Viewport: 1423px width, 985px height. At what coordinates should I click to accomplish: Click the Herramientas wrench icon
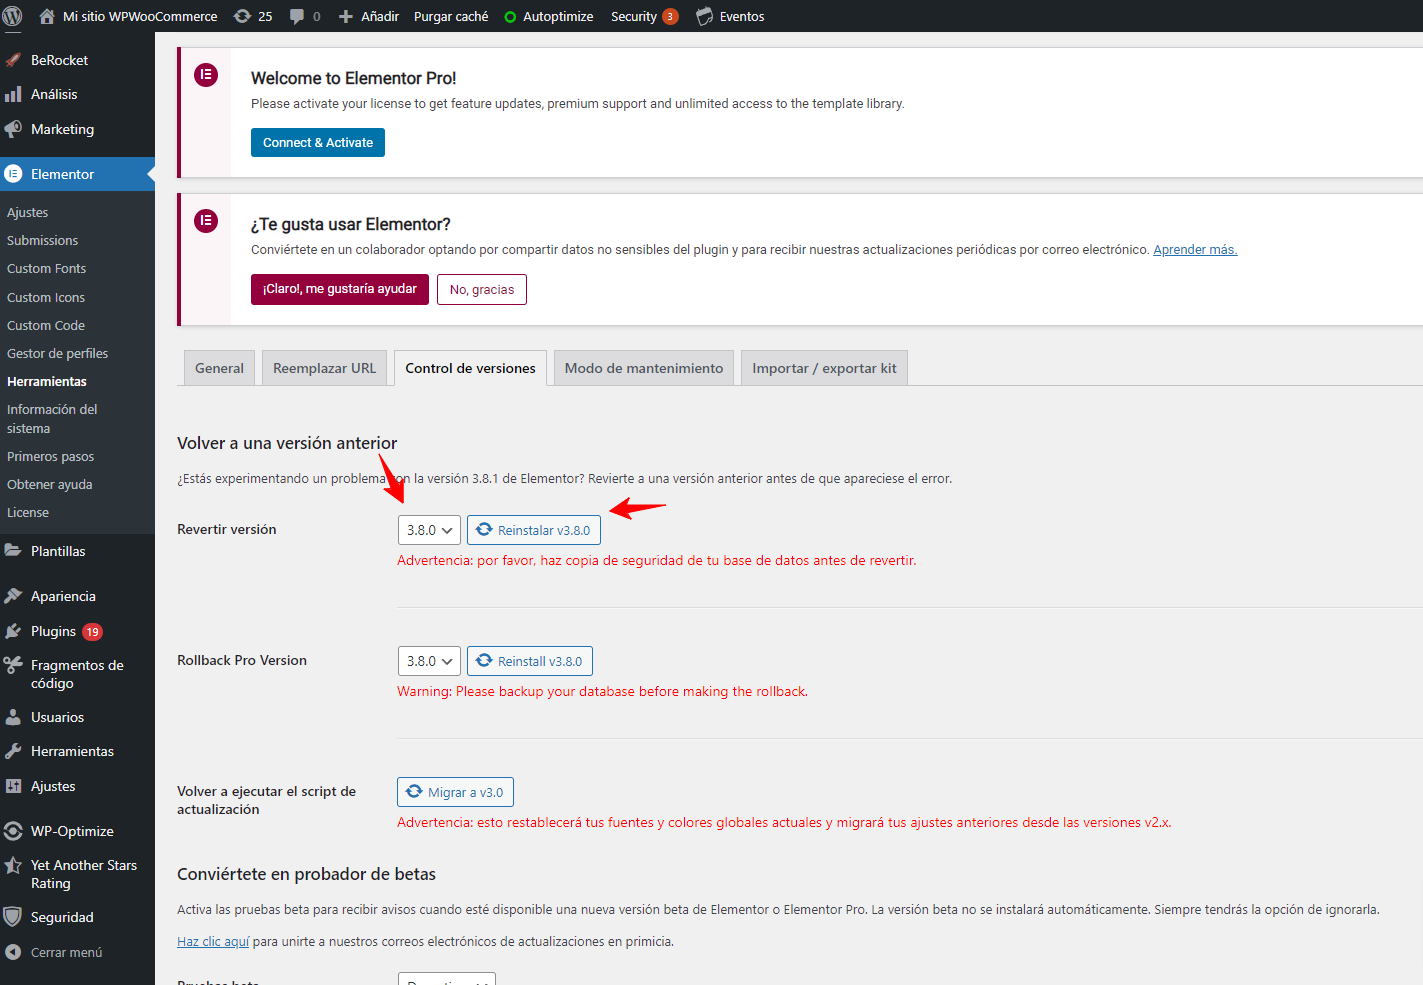tap(13, 751)
